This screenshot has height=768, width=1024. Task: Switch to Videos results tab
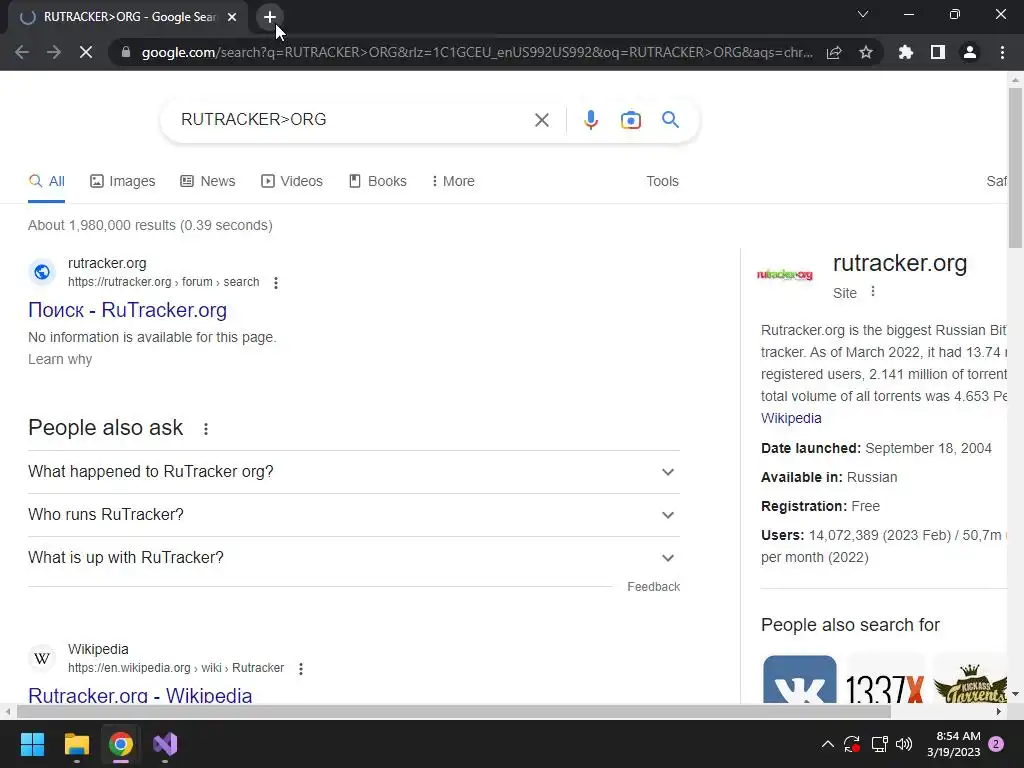292,182
